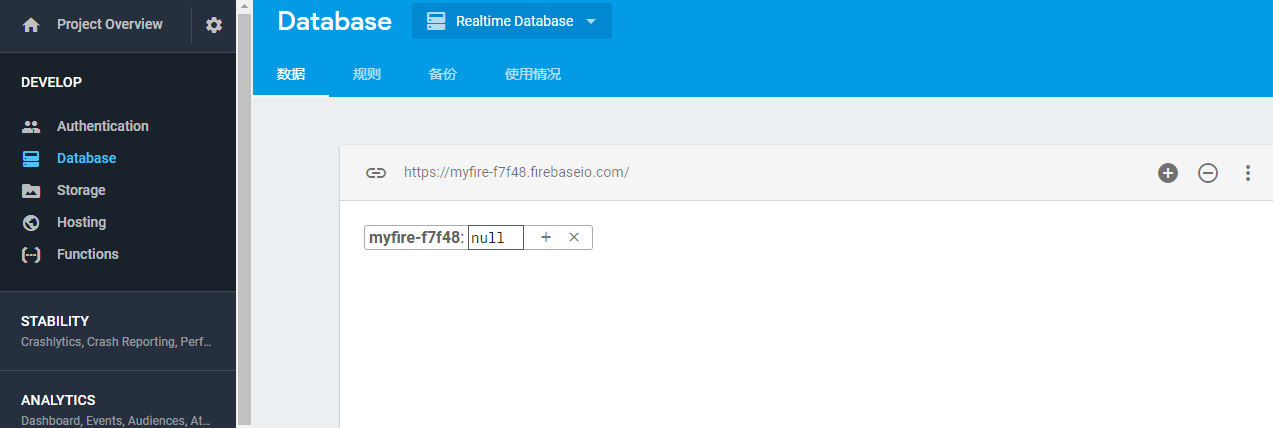1273x428 pixels.
Task: Click the Database page heading
Action: [x=334, y=21]
